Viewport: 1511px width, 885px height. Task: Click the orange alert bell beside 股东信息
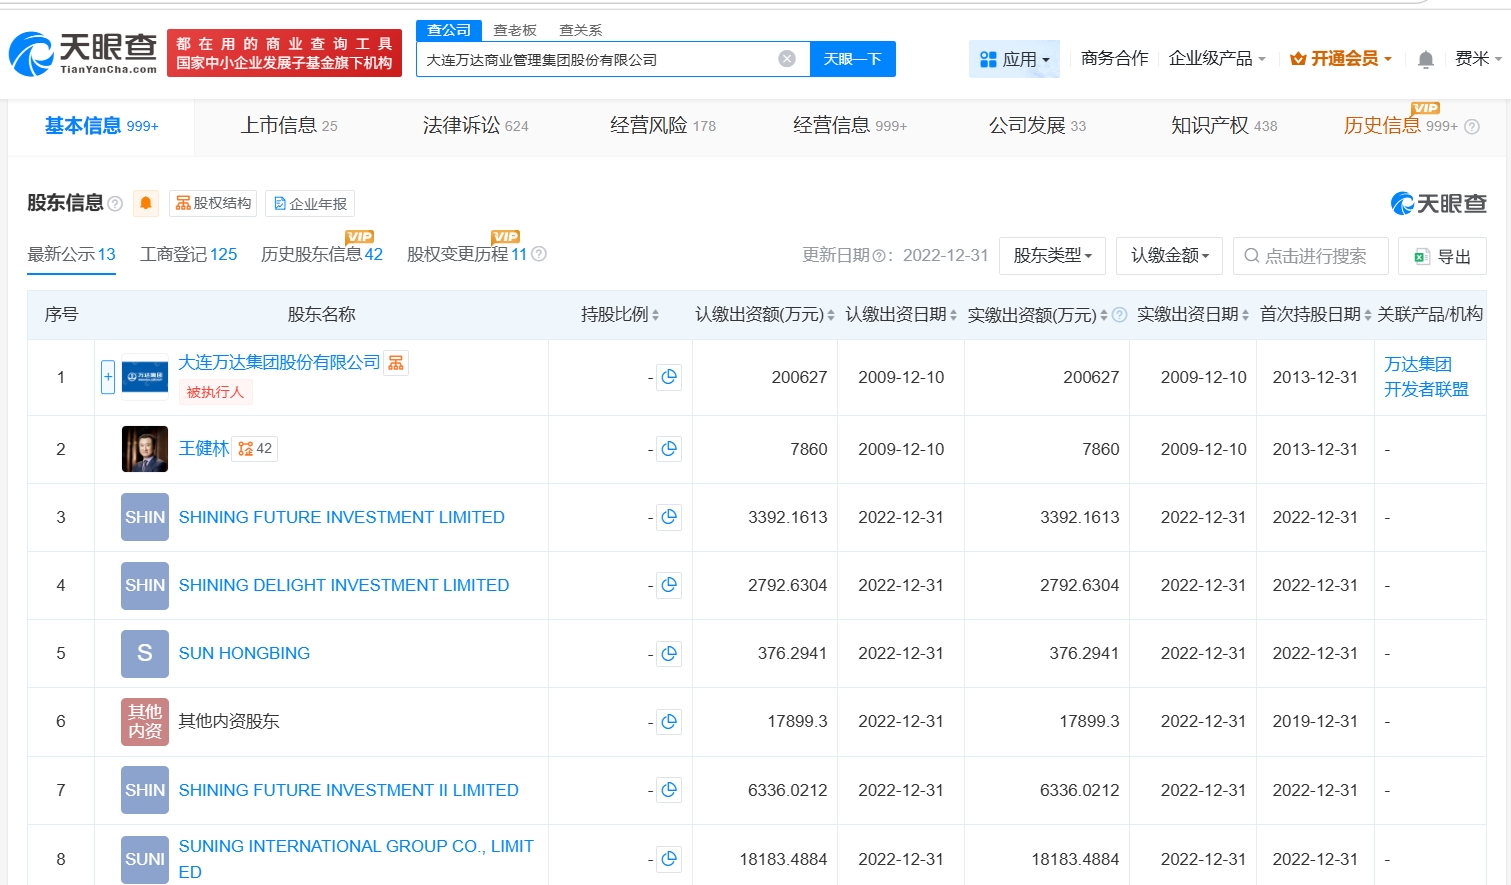point(146,203)
